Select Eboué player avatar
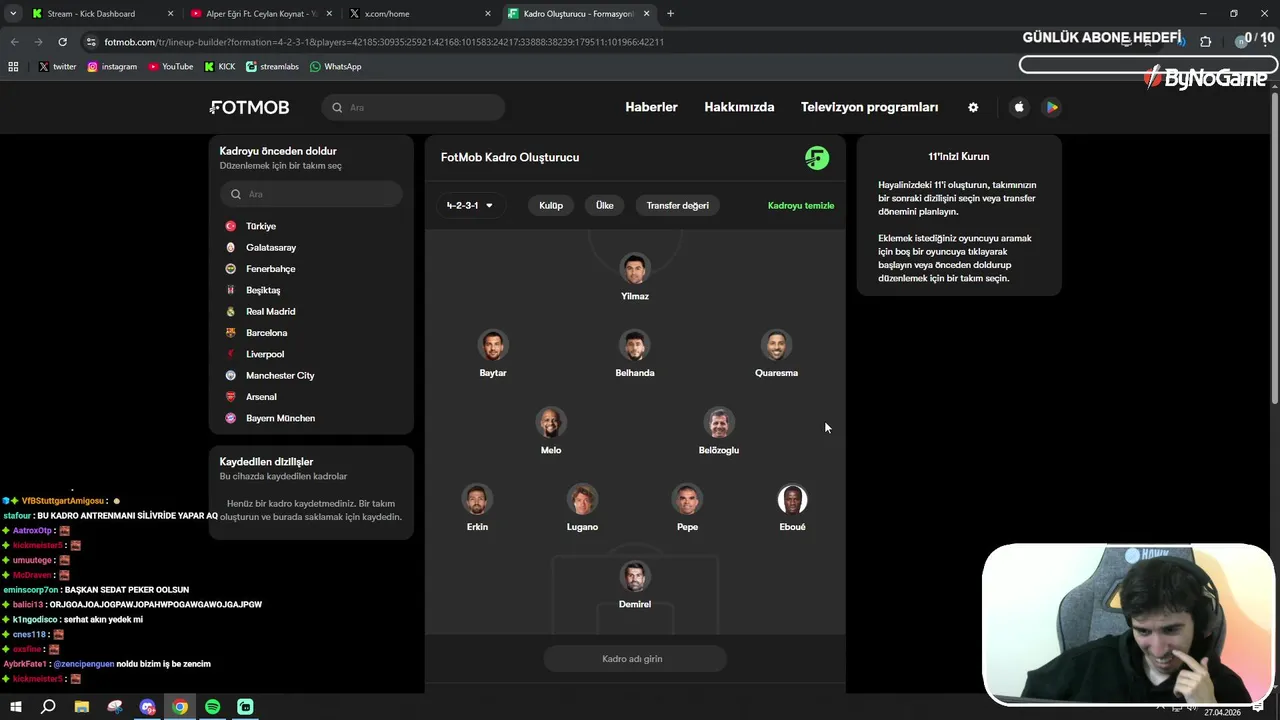Viewport: 1280px width, 720px height. [792, 499]
